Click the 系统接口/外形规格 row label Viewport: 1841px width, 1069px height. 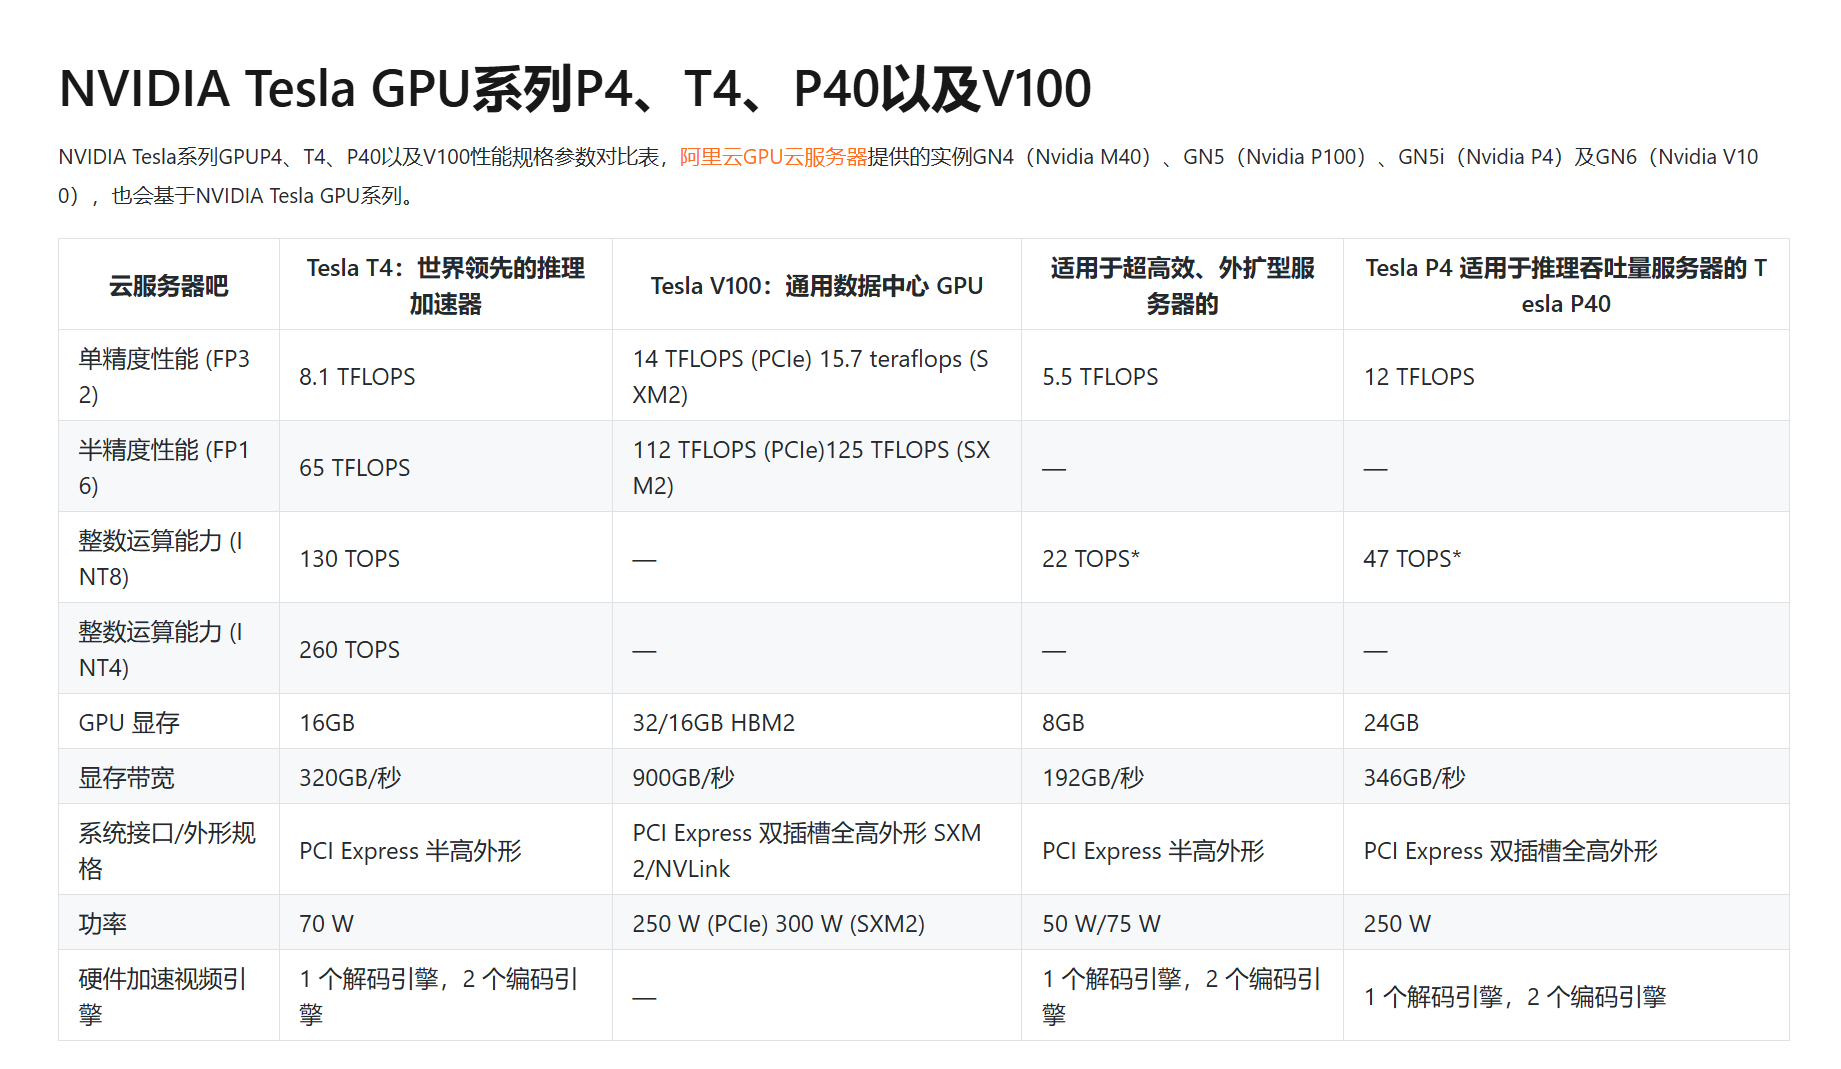coord(169,851)
